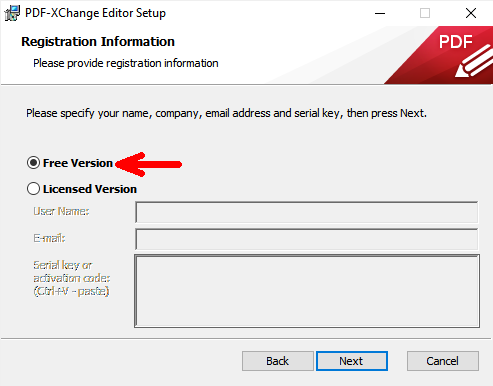Minimize the Setup window
Screen dimensions: 493x386
(x=380, y=13)
